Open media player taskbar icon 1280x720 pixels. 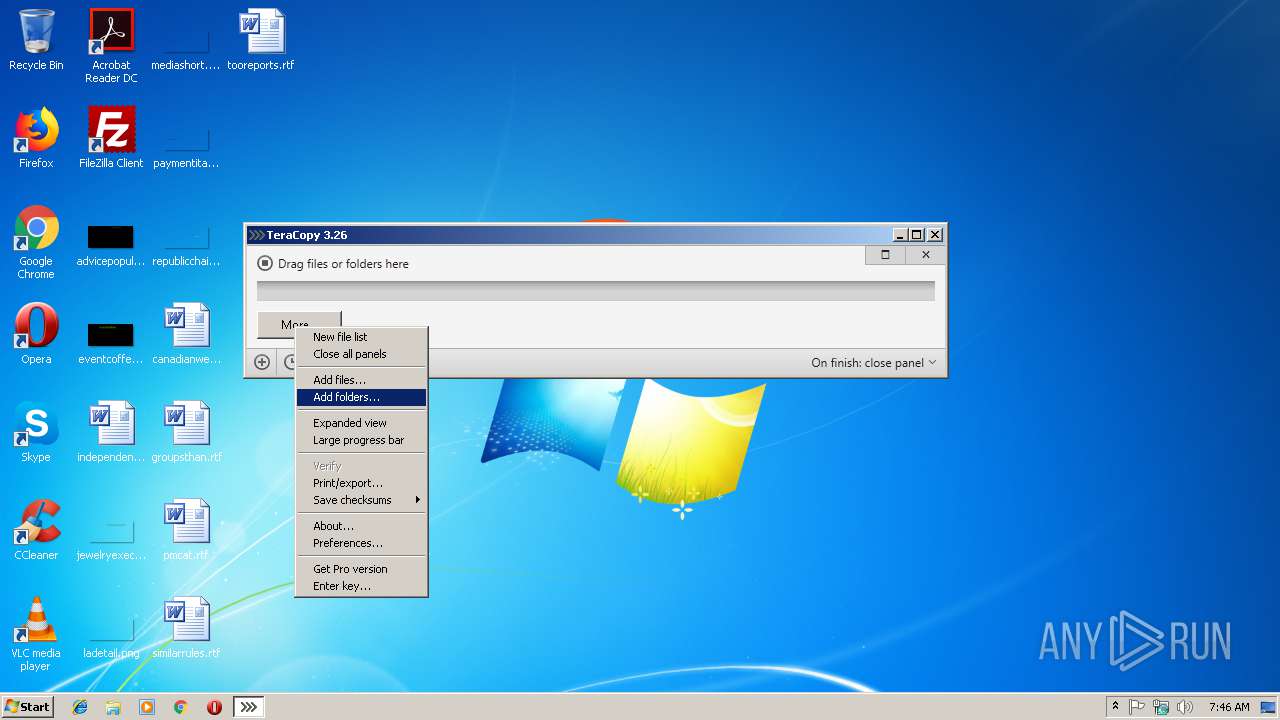(x=147, y=707)
